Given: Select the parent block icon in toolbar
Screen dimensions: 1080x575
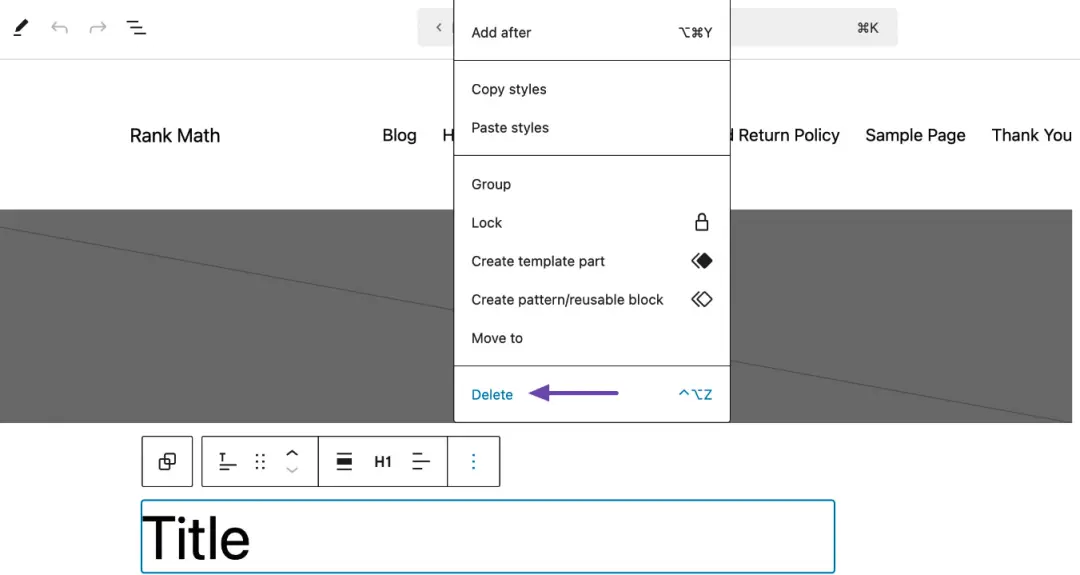Looking at the screenshot, I should click(x=167, y=461).
